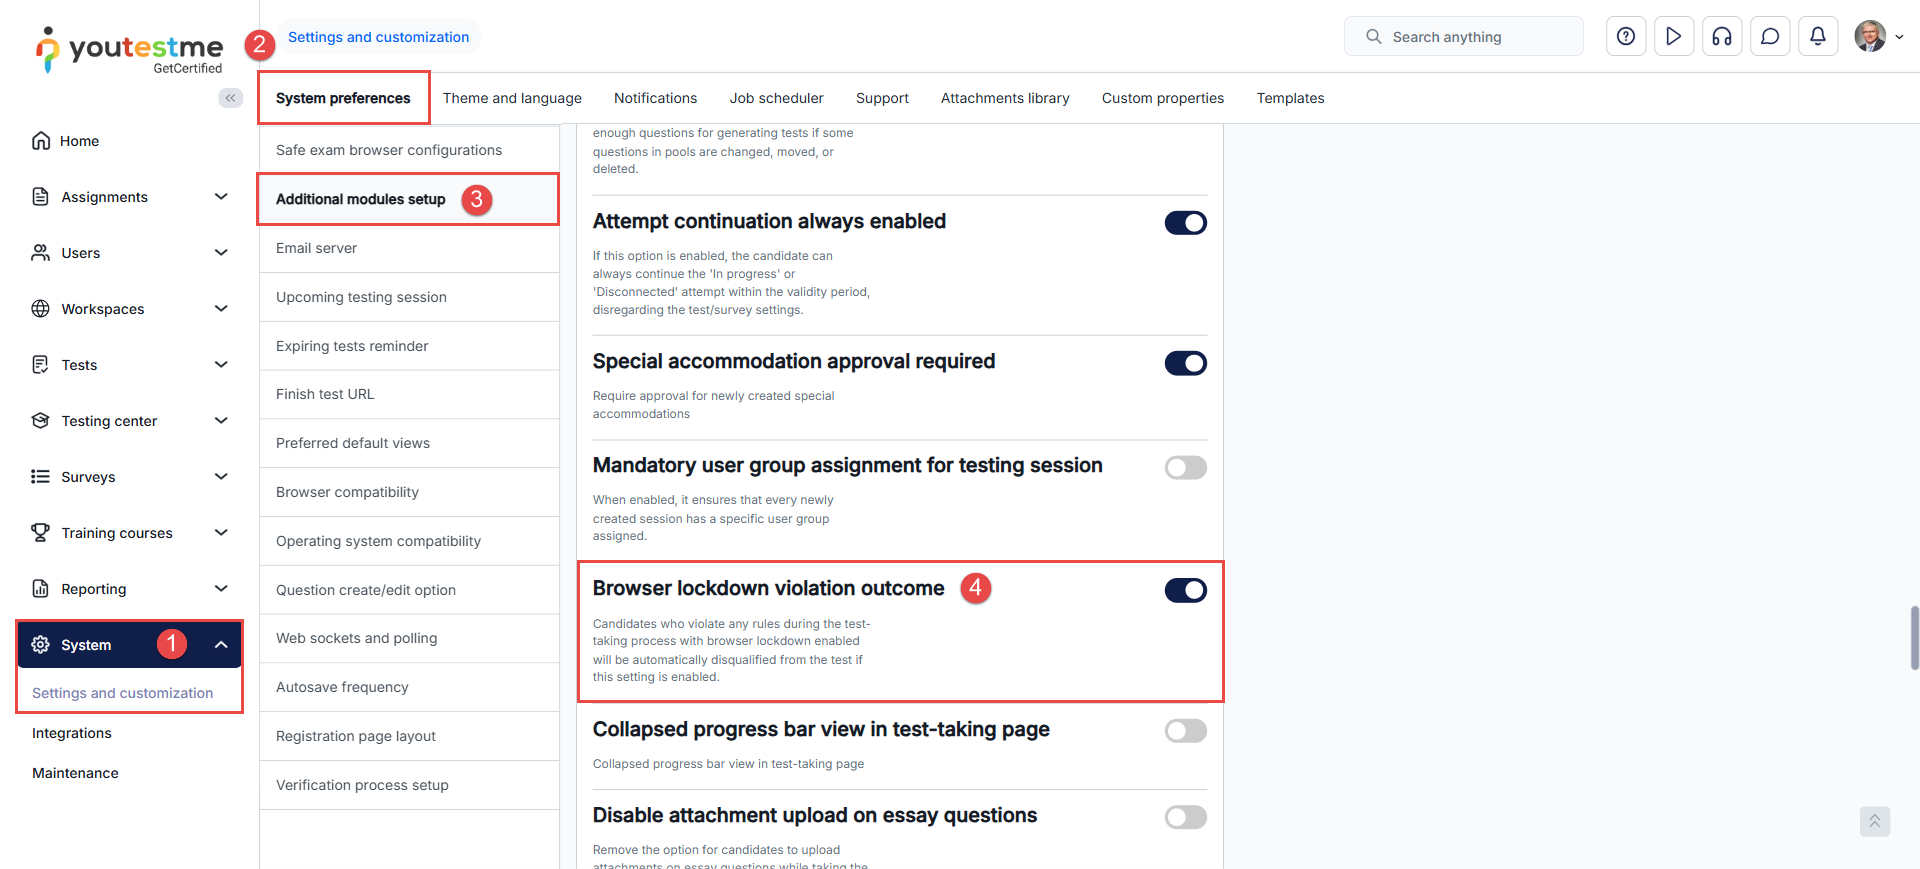
Task: Open the chat bubble icon
Action: tap(1770, 37)
